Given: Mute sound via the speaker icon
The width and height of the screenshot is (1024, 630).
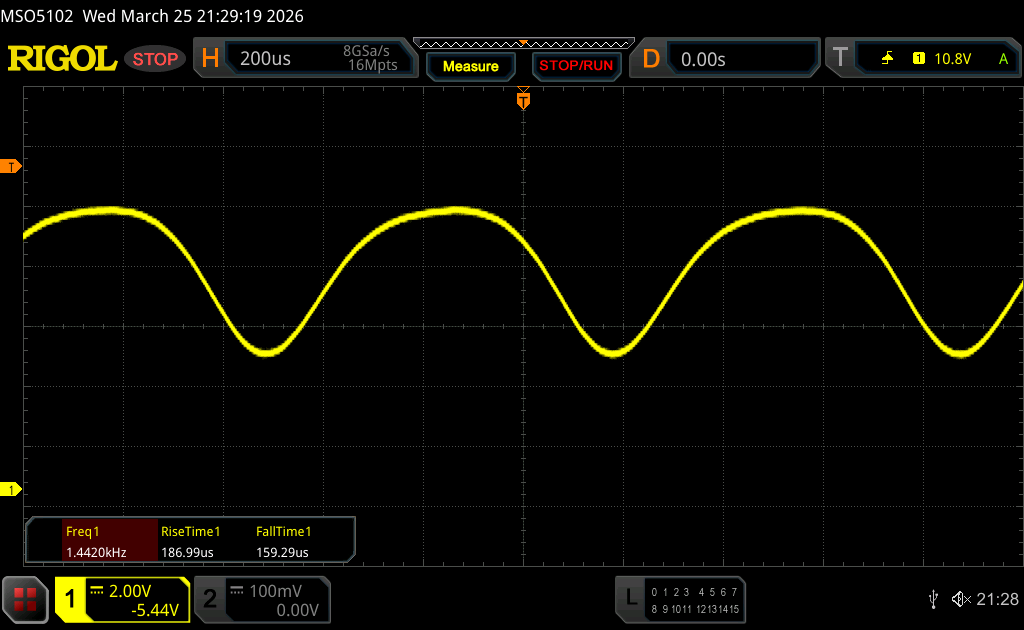Looking at the screenshot, I should pyautogui.click(x=960, y=598).
